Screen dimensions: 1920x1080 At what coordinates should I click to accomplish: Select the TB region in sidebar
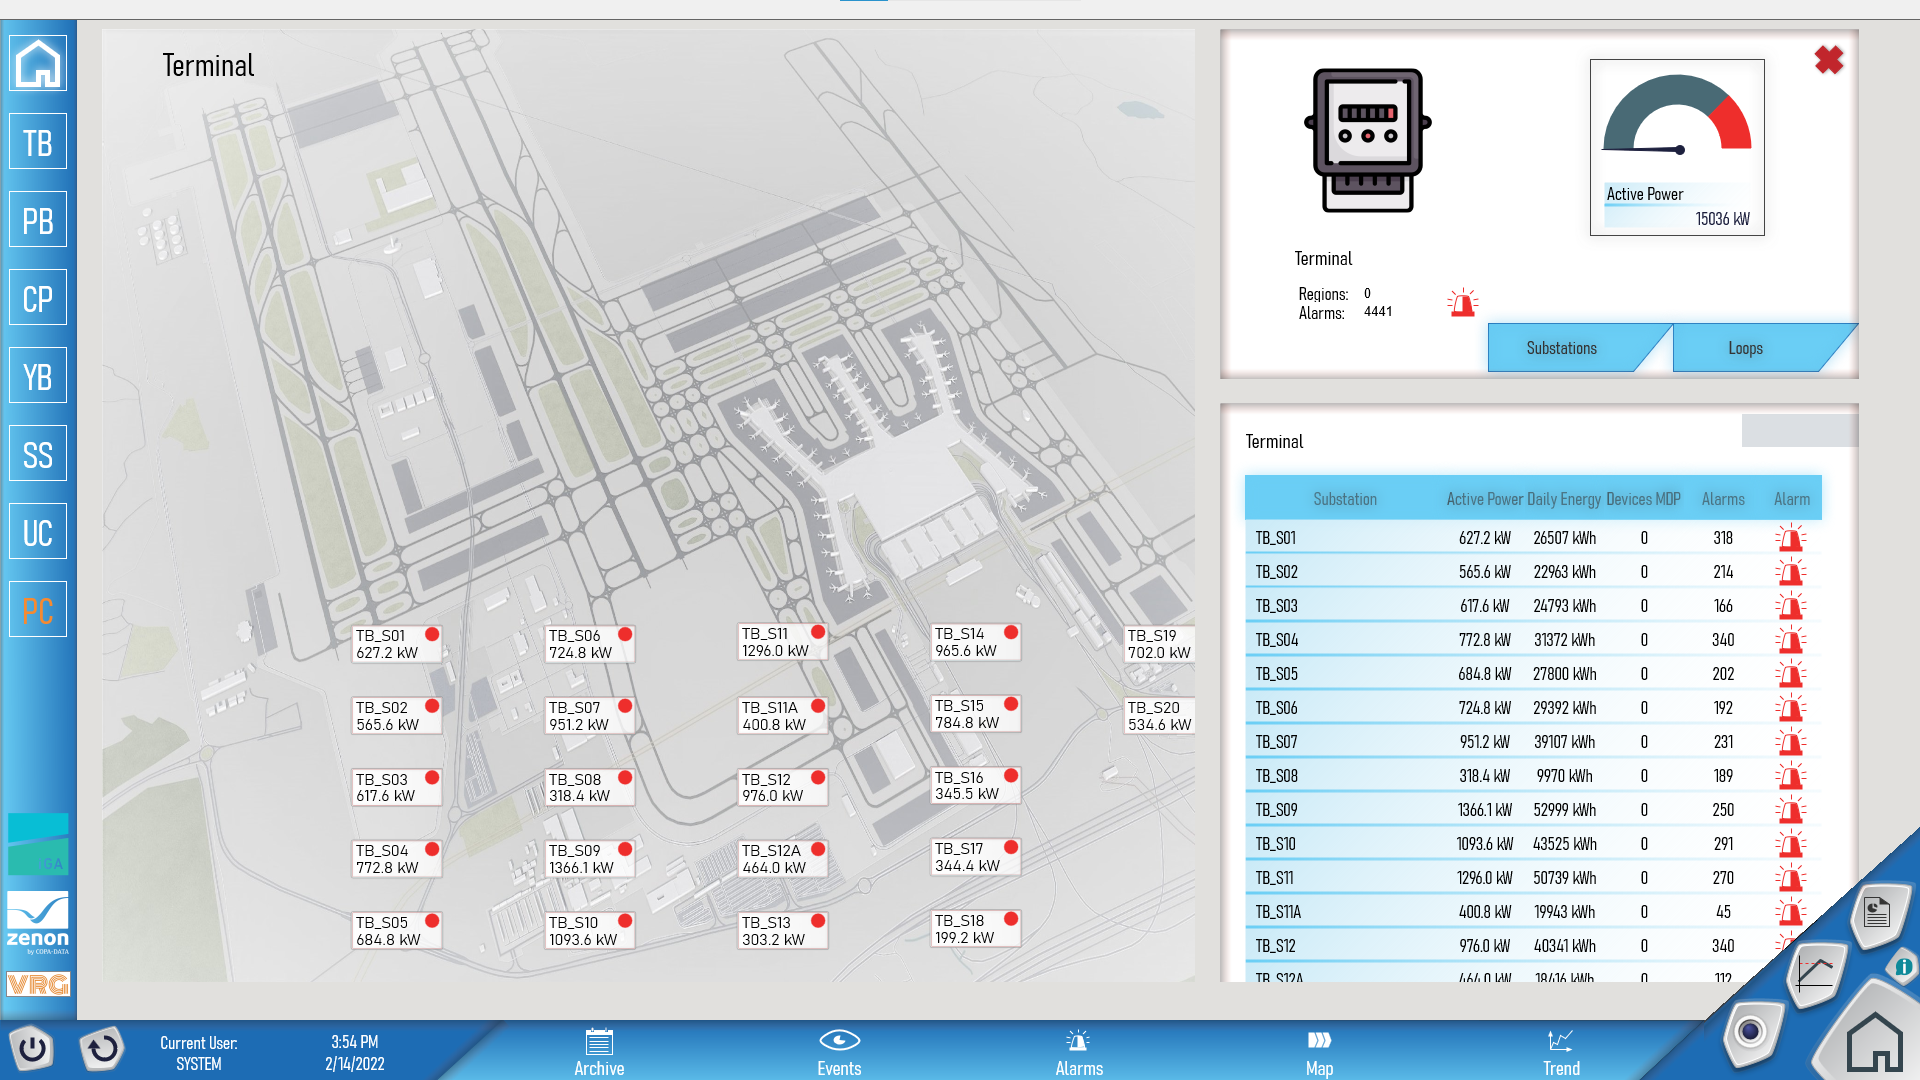[38, 142]
